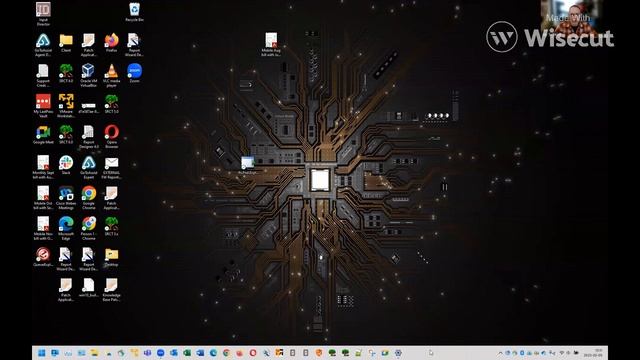Open Opera from the taskbar
640x360 pixels.
pyautogui.click(x=253, y=353)
